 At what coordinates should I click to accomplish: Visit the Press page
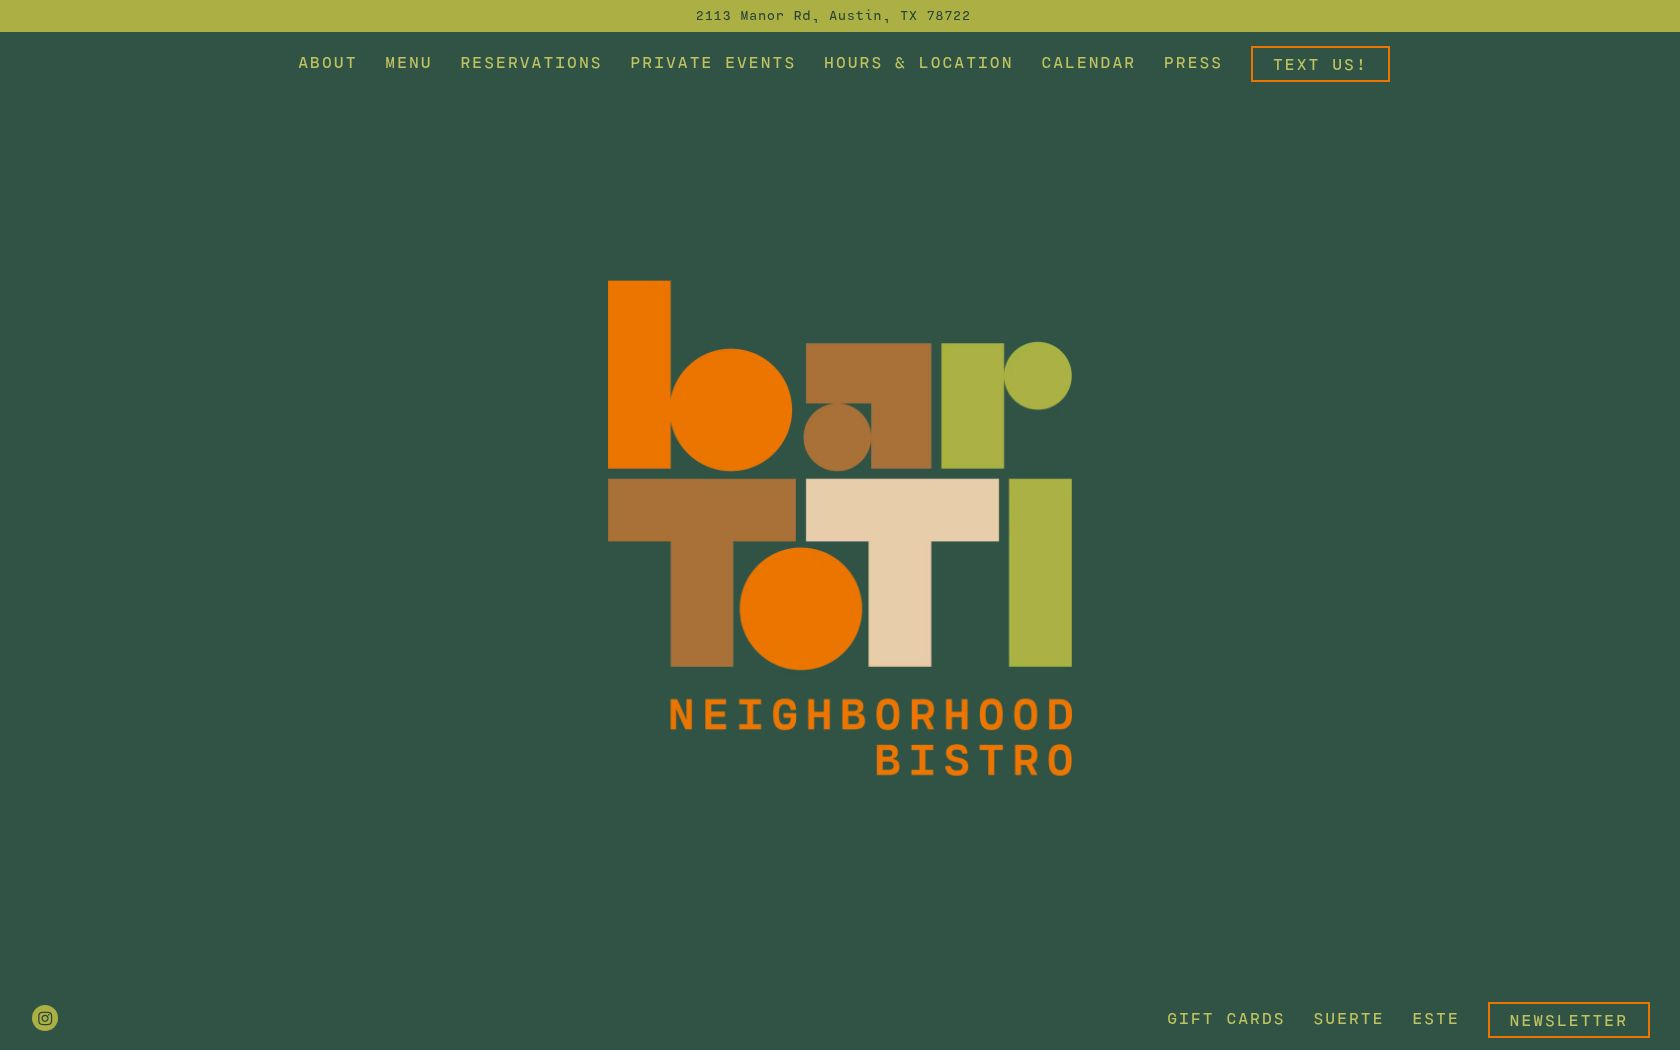click(x=1193, y=63)
